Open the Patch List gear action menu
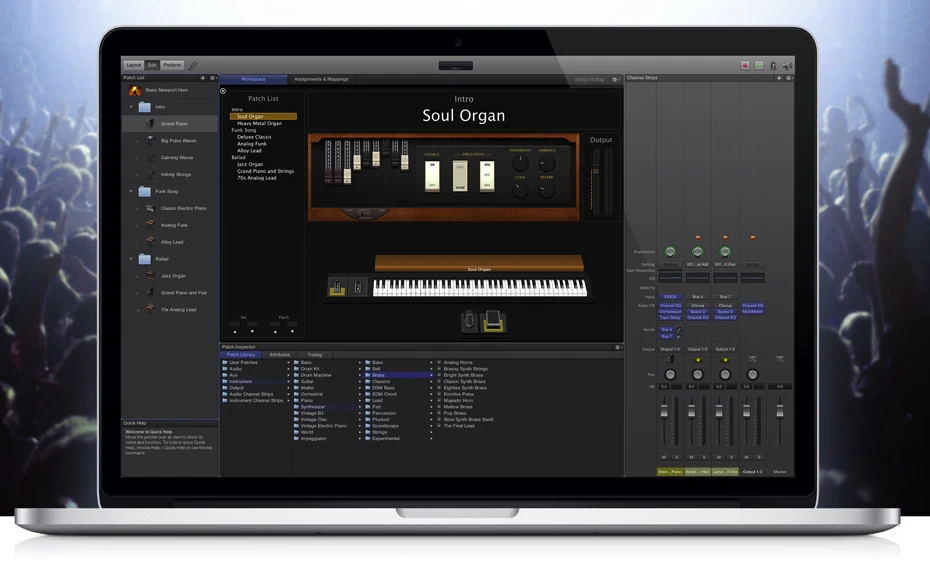The height and width of the screenshot is (569, 930). 213,78
